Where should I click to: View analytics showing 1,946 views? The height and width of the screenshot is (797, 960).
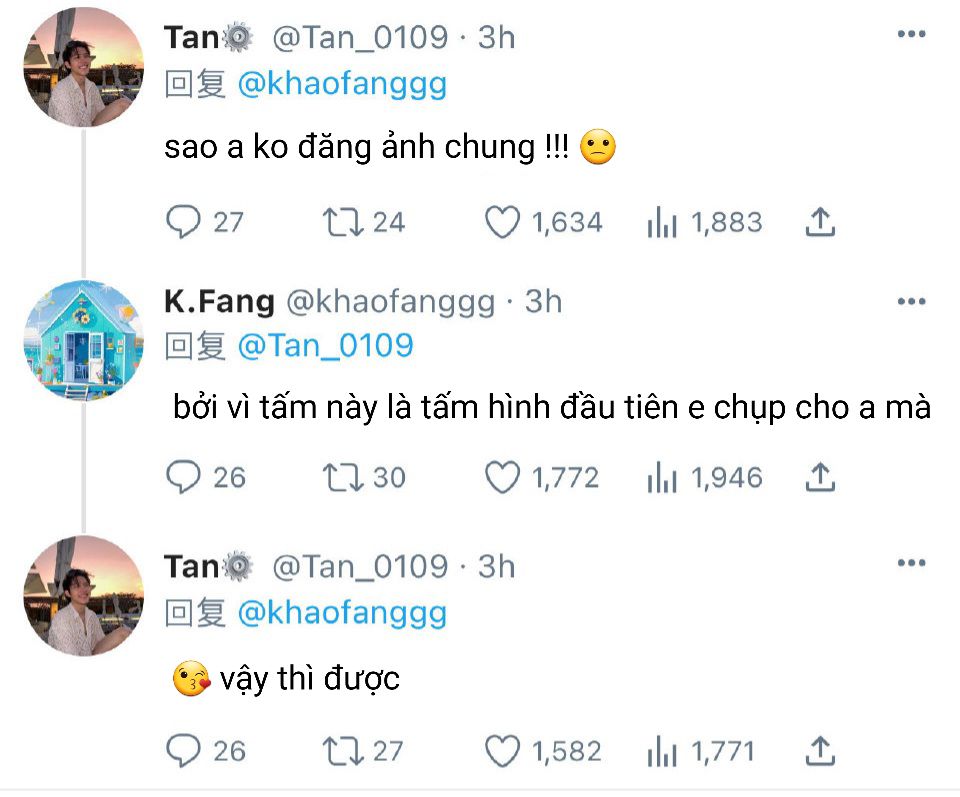coord(661,478)
